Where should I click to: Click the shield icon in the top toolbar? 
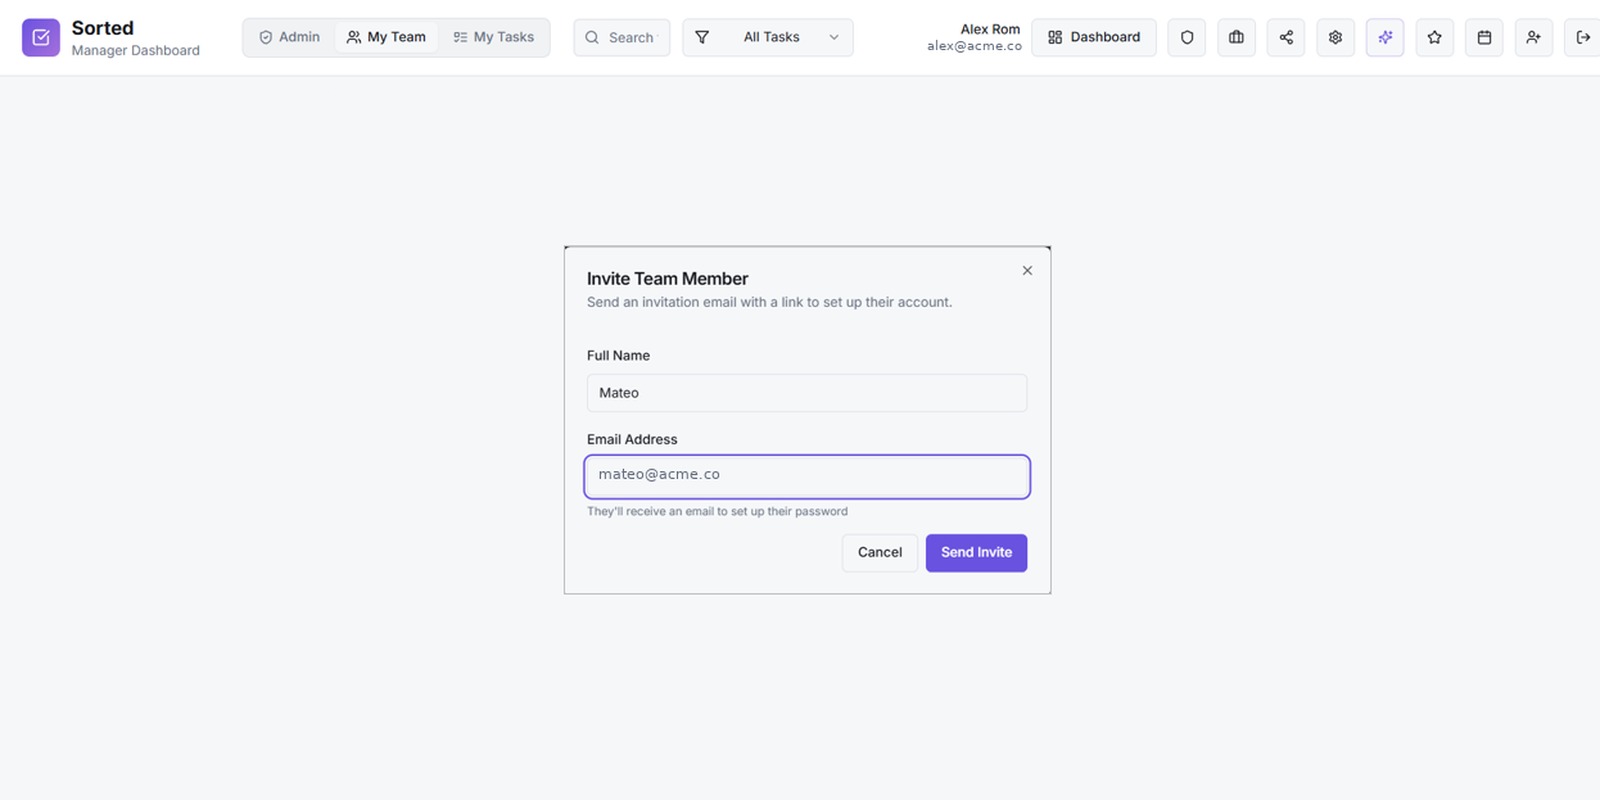[x=1186, y=37]
